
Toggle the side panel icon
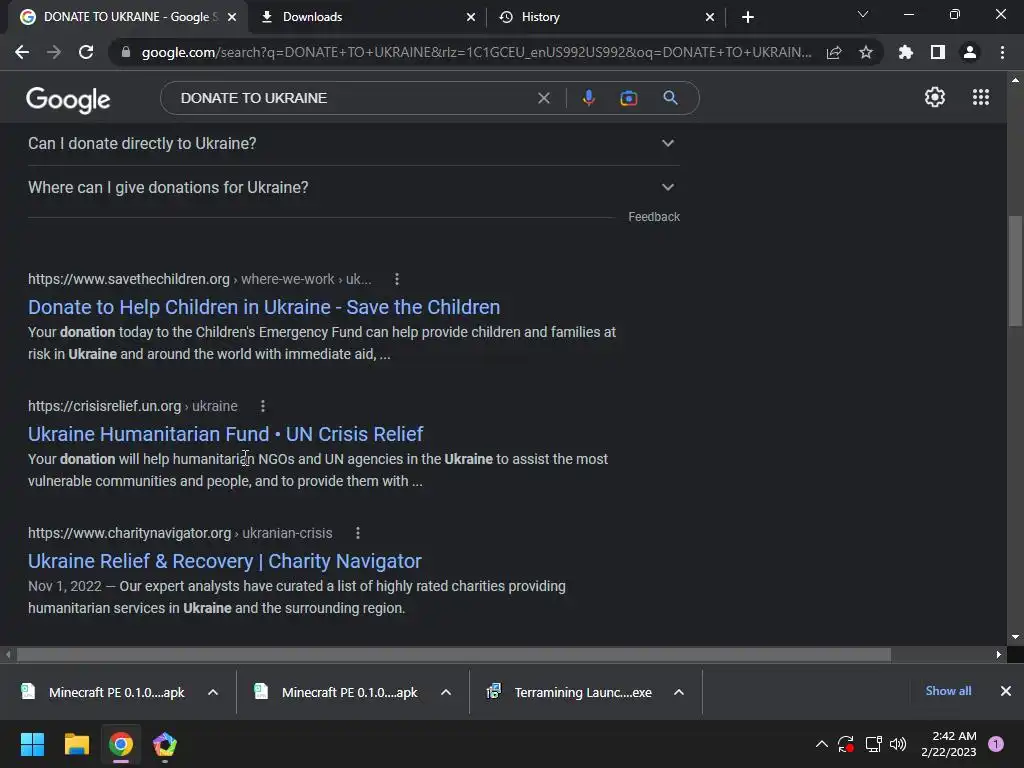click(938, 52)
